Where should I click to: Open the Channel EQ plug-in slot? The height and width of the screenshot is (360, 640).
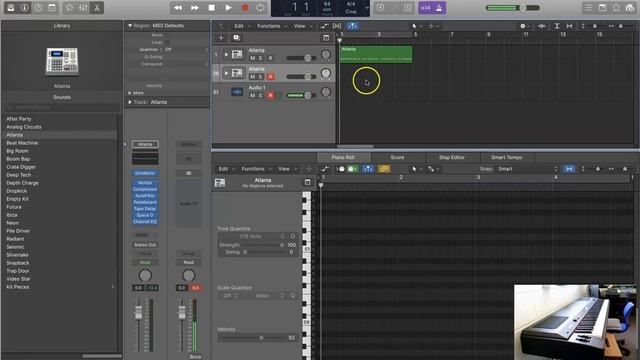145,222
